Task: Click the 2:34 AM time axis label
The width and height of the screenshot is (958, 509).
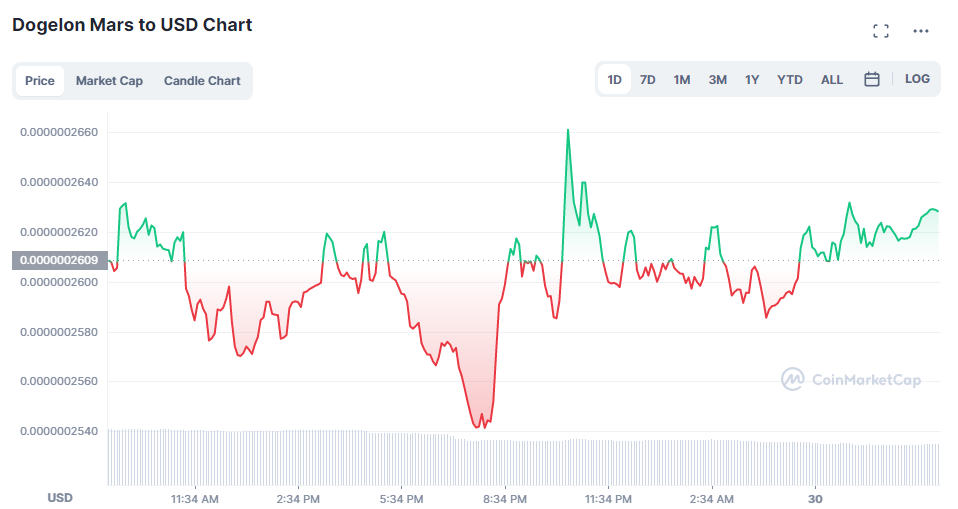Action: point(712,499)
